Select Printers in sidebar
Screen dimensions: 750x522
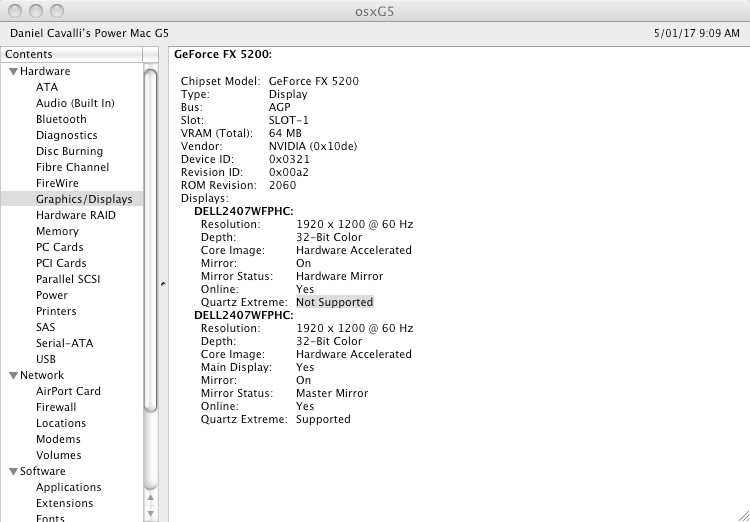(x=56, y=311)
